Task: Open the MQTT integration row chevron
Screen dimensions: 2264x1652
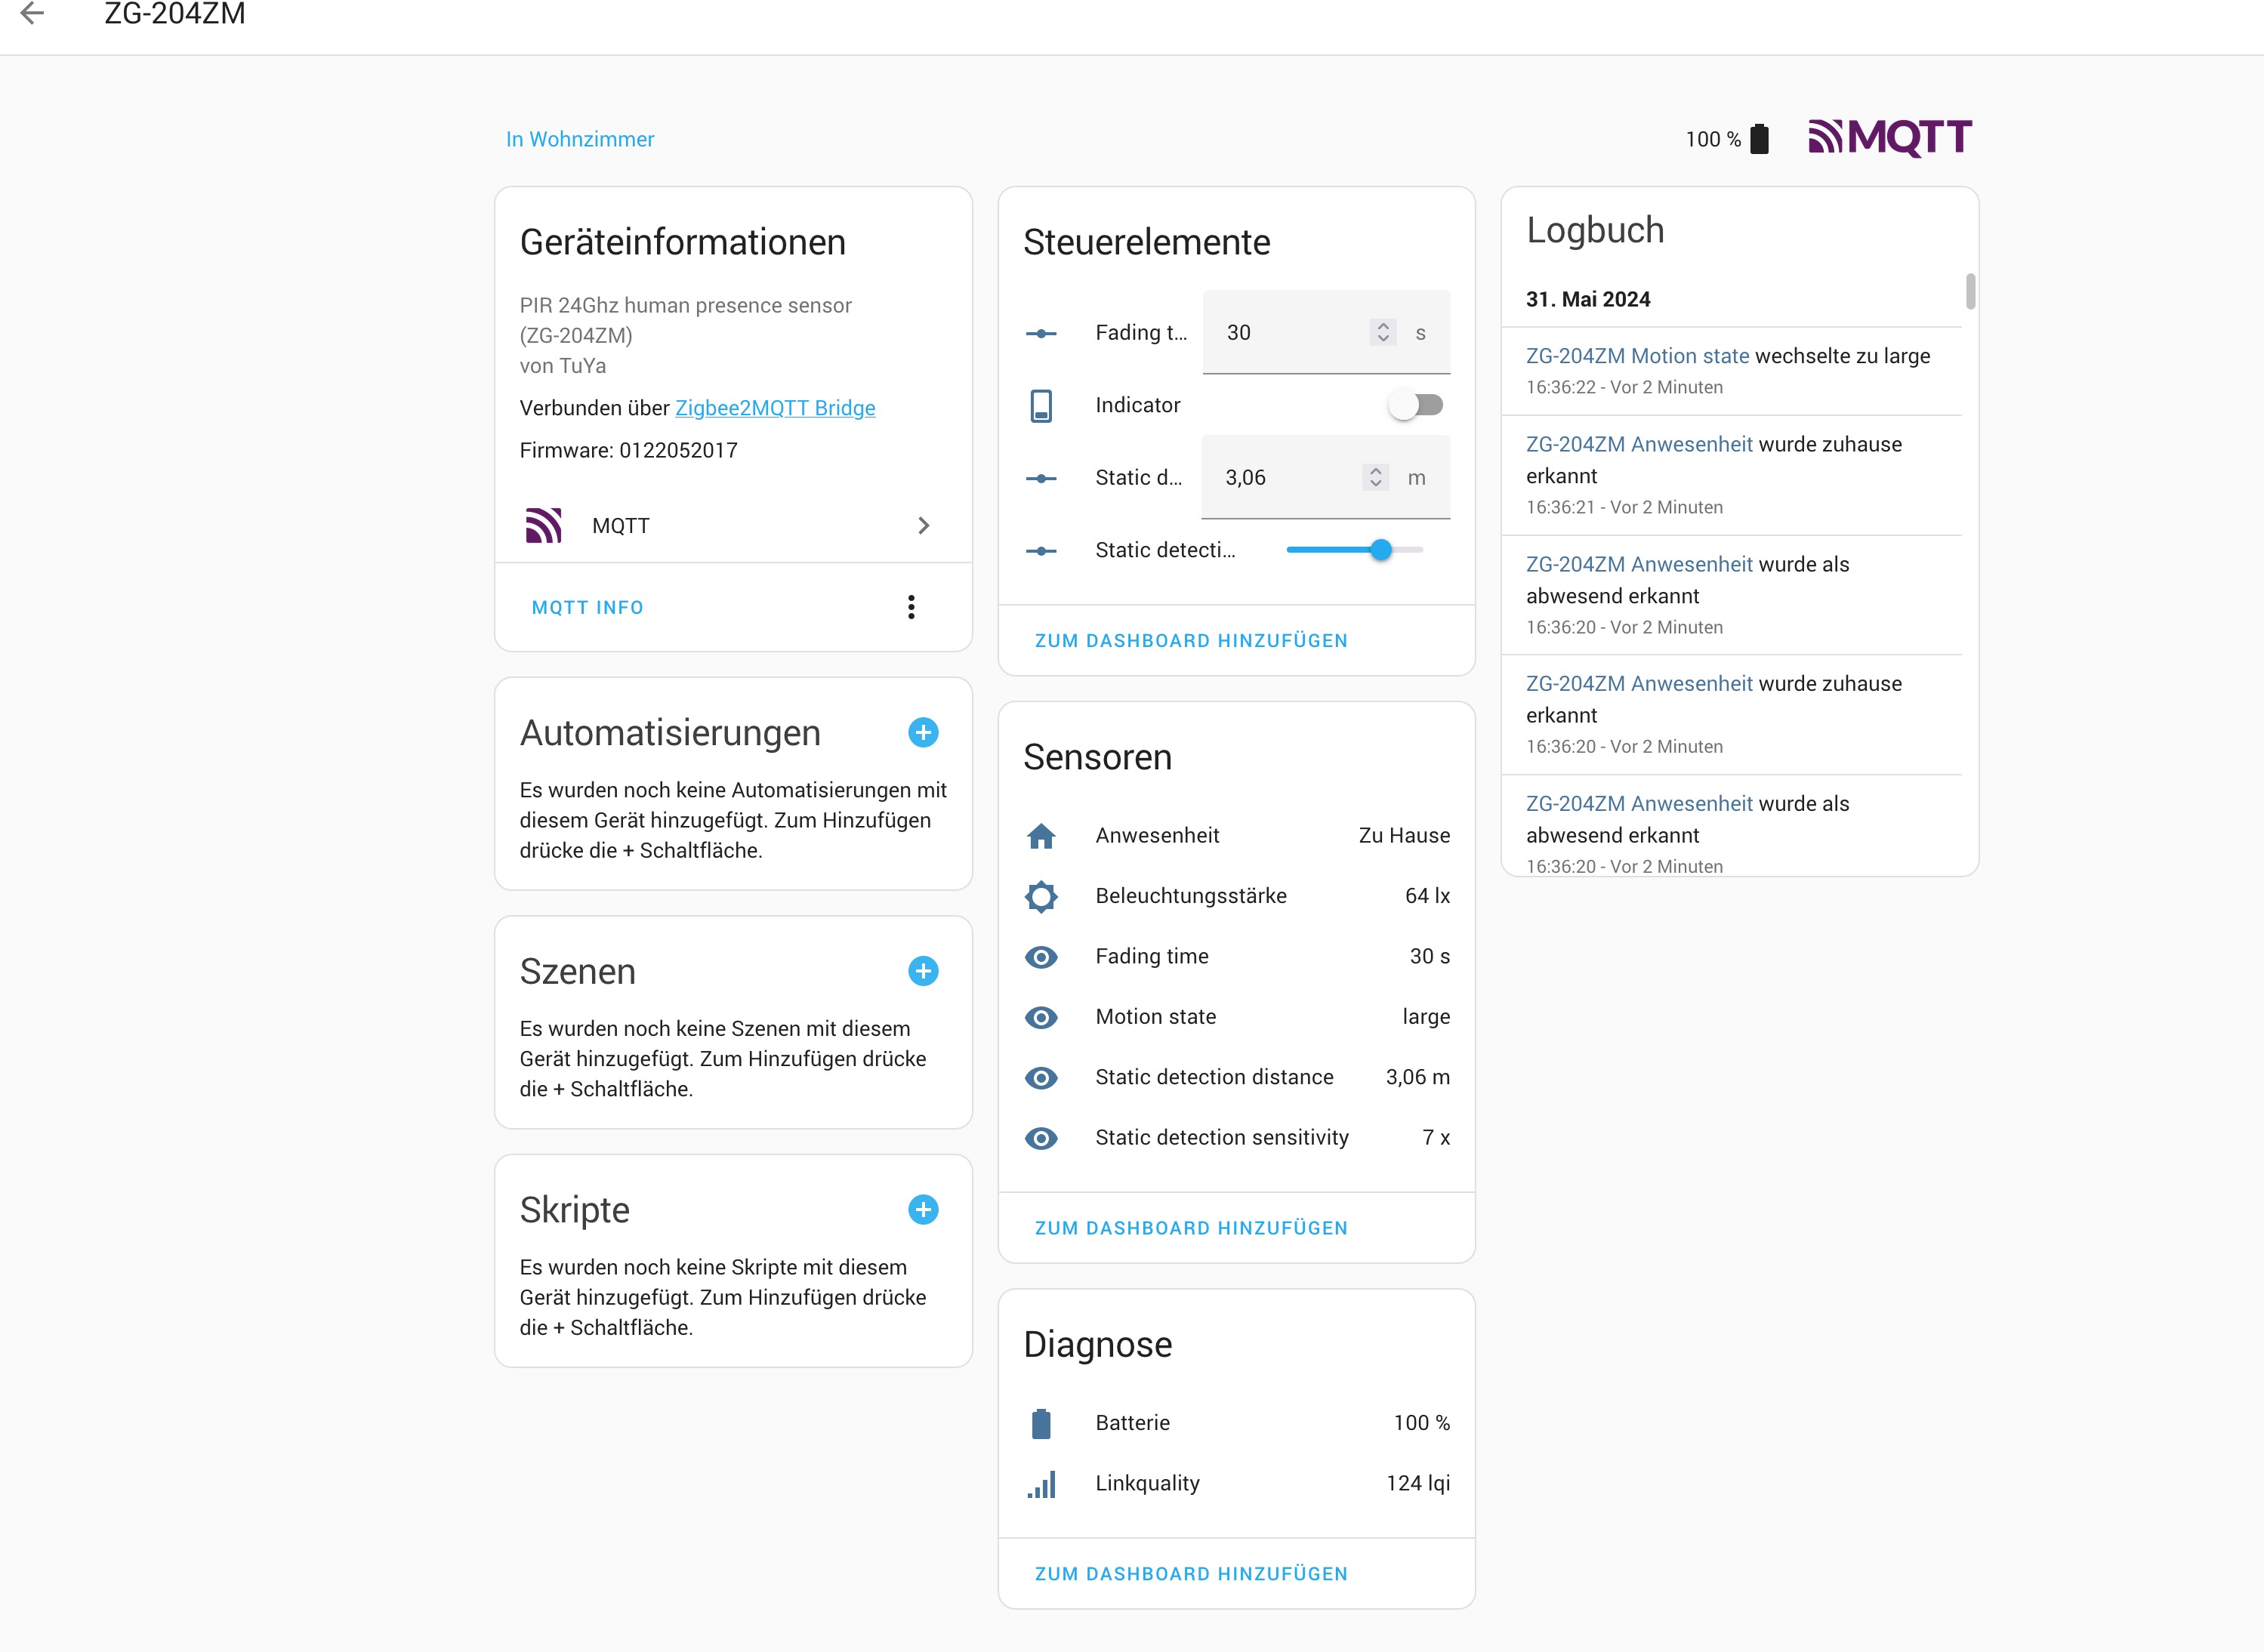Action: coord(923,526)
